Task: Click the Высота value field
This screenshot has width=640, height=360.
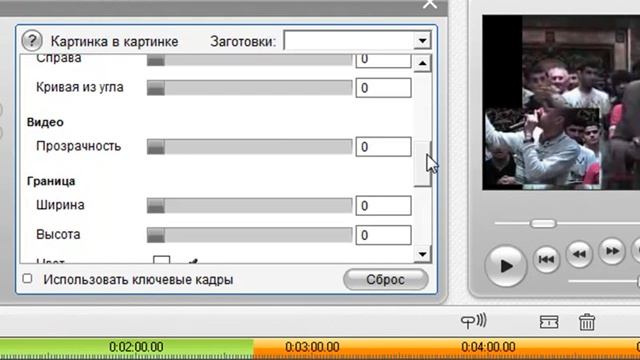Action: (x=383, y=235)
